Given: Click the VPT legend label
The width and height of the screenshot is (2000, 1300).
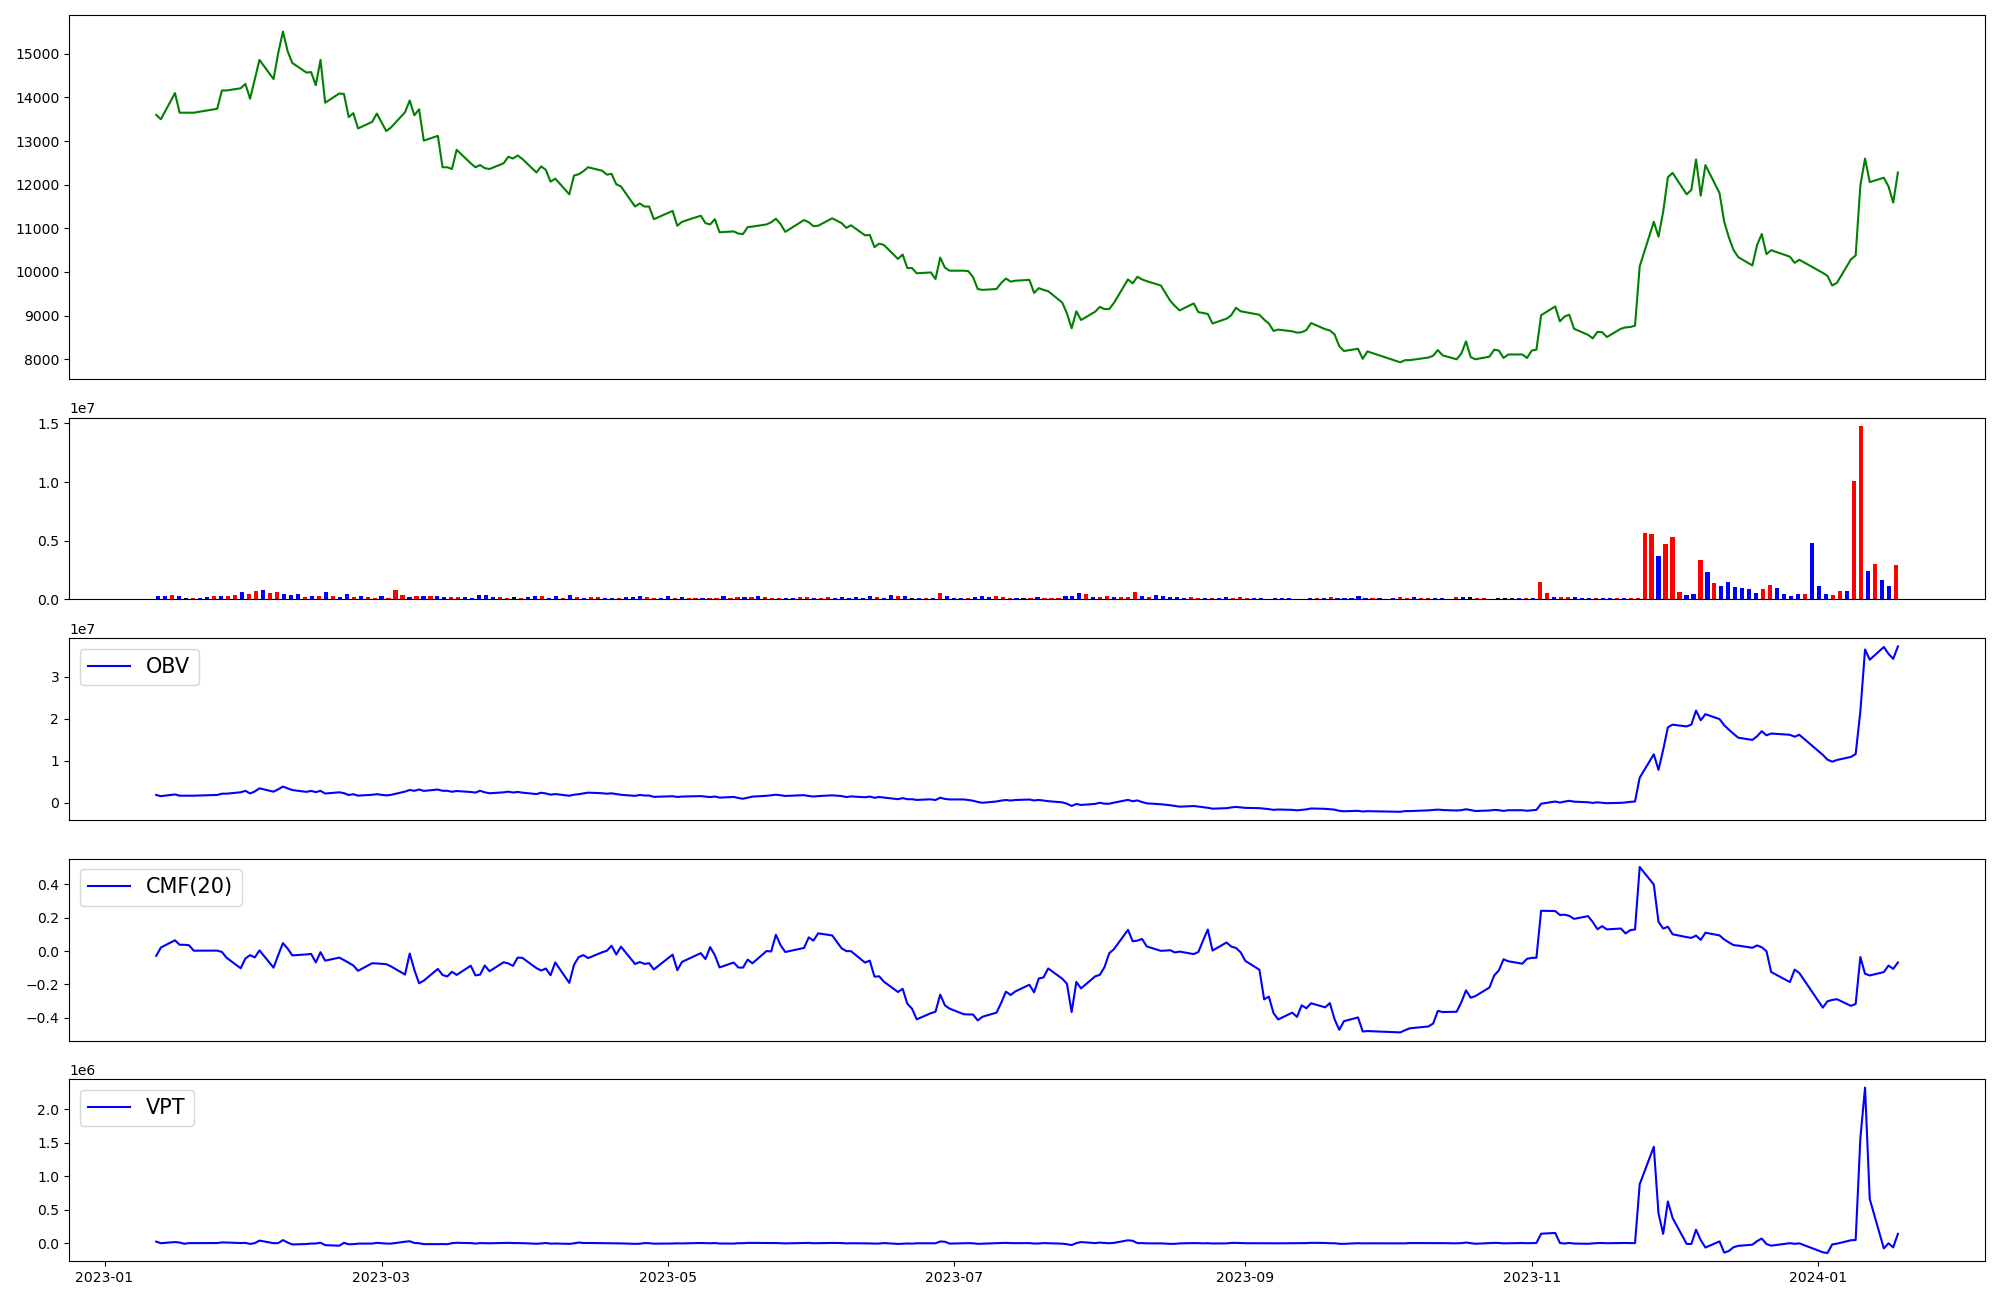Looking at the screenshot, I should tap(165, 1108).
